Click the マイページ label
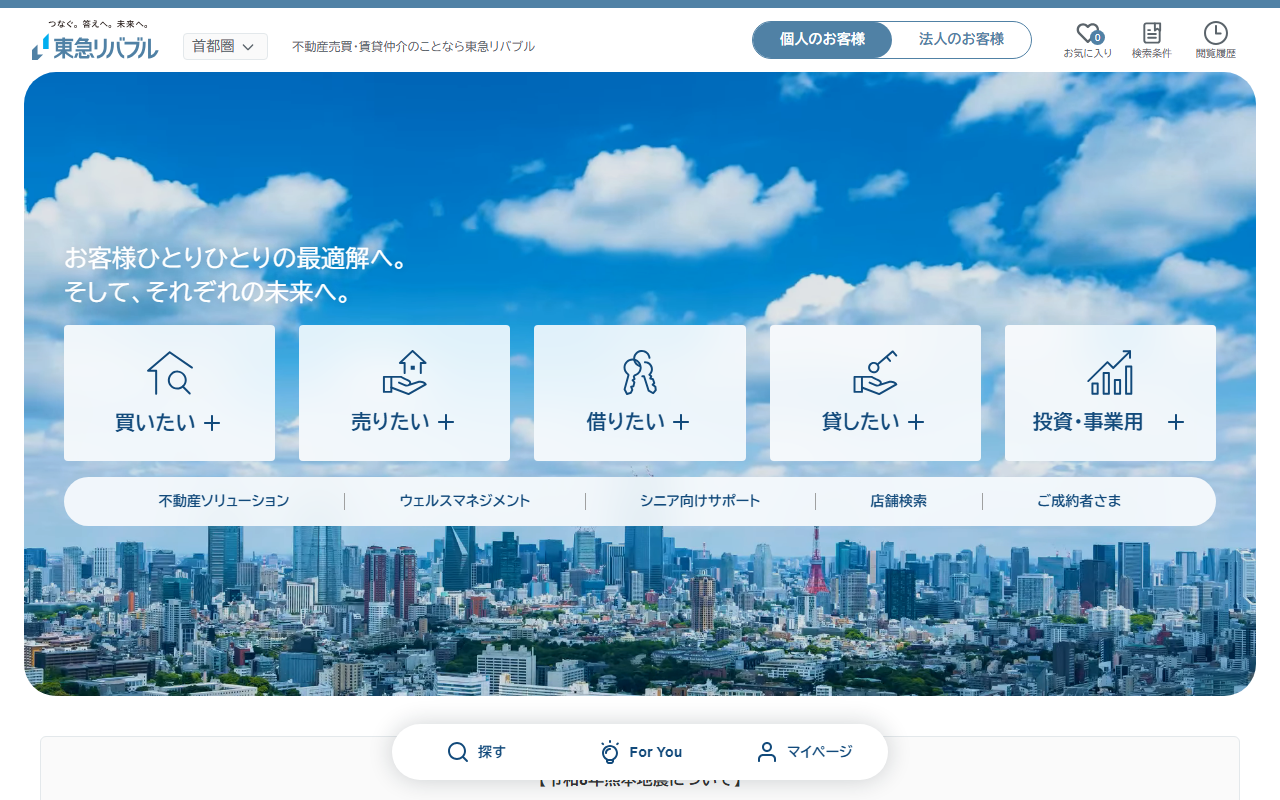 [820, 752]
